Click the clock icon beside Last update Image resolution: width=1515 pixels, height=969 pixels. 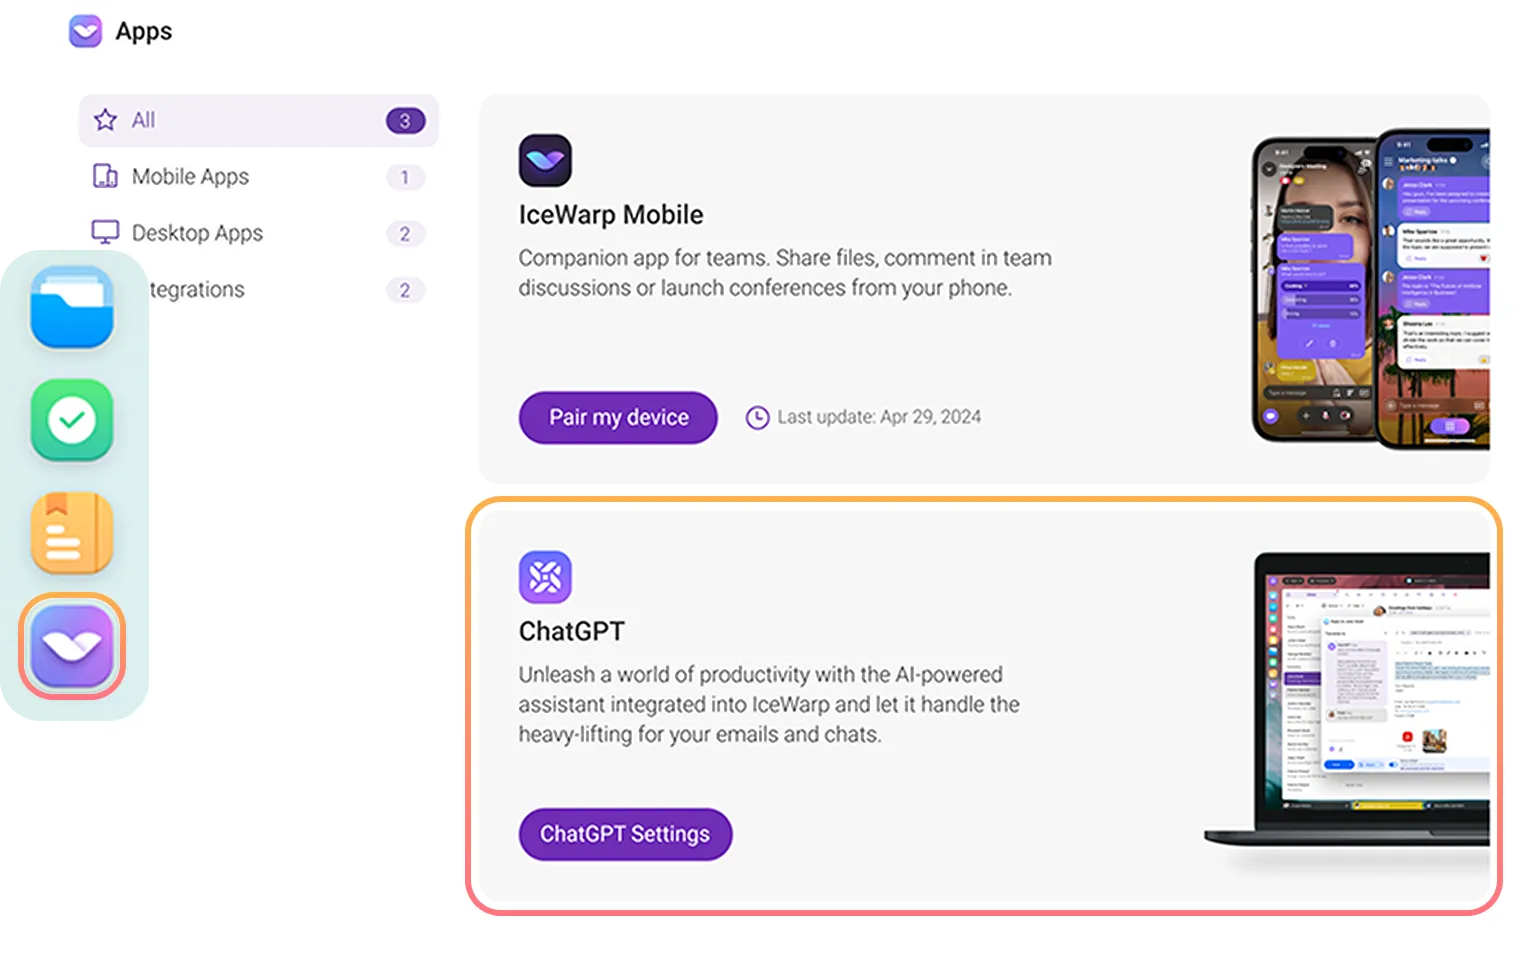(757, 417)
